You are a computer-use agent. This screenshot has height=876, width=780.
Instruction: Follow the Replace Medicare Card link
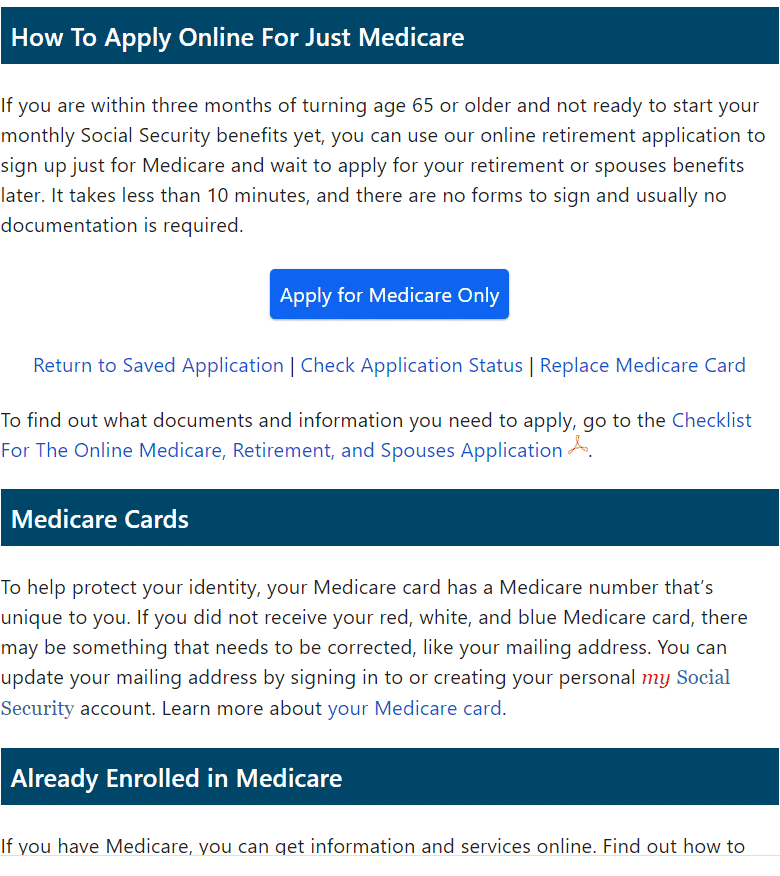643,365
